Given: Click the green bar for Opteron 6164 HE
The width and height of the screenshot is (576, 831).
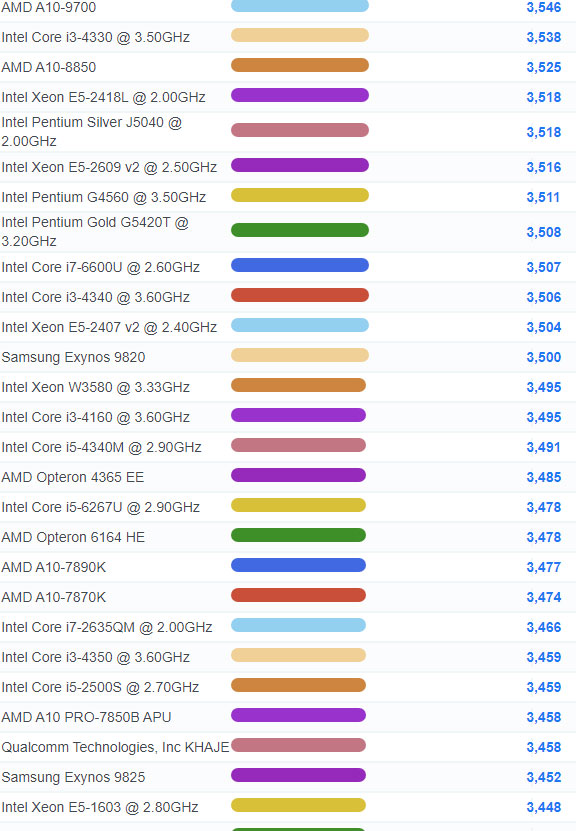Looking at the screenshot, I should 298,535.
